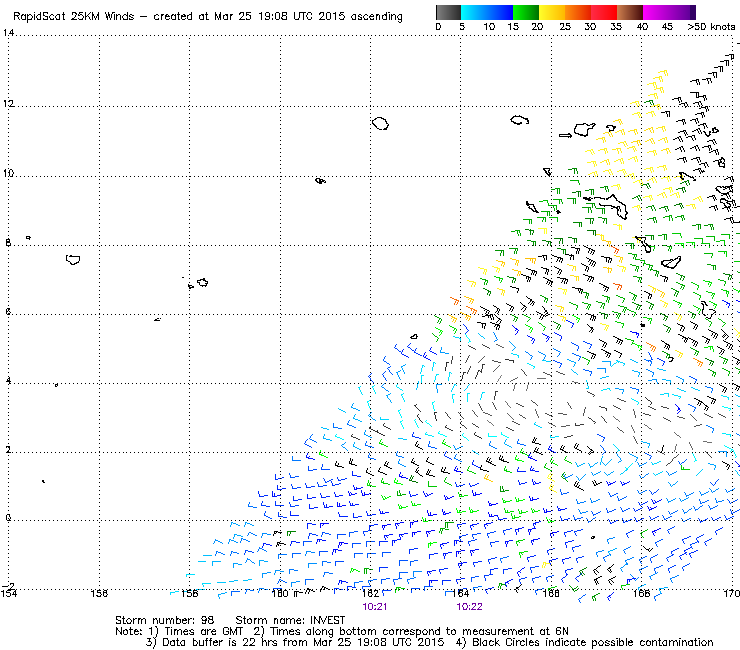Click the '10:22' pass time marker
The image size is (740, 650).
click(x=469, y=607)
